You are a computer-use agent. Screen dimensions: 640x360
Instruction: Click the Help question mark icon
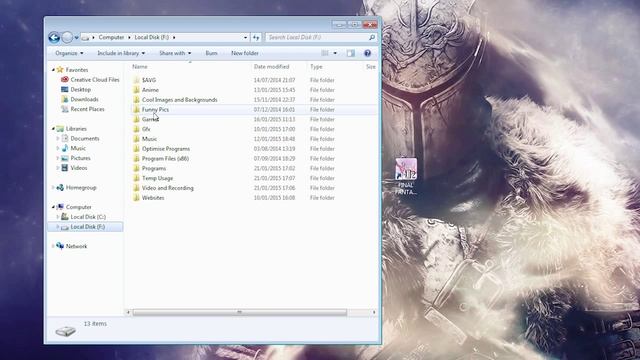tap(367, 53)
